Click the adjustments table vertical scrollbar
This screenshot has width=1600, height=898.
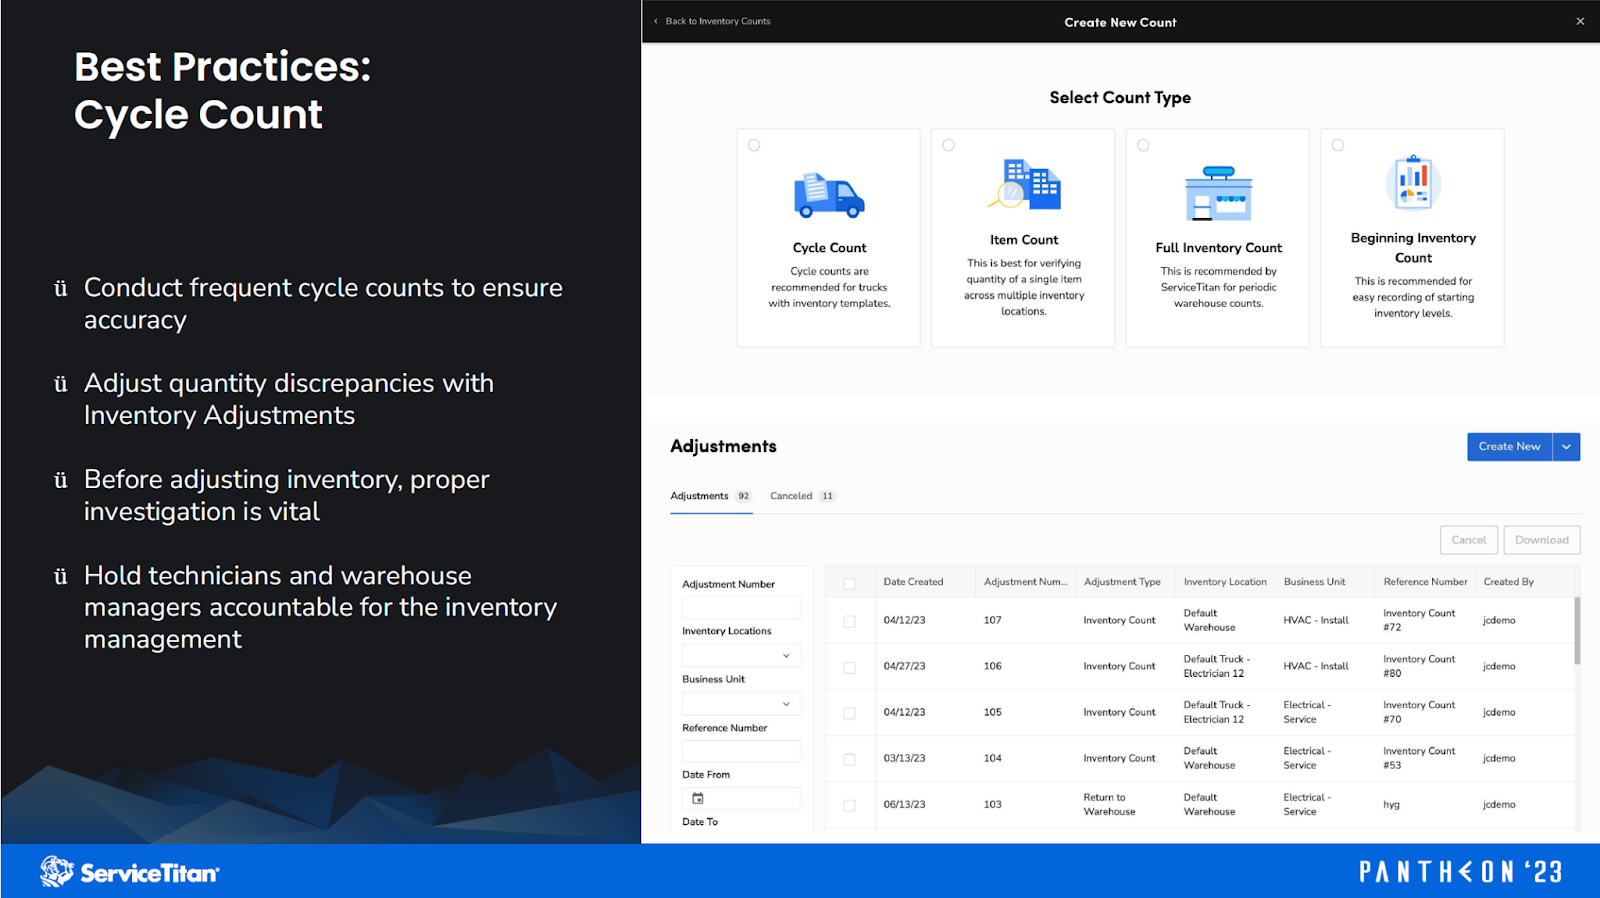tap(1578, 631)
